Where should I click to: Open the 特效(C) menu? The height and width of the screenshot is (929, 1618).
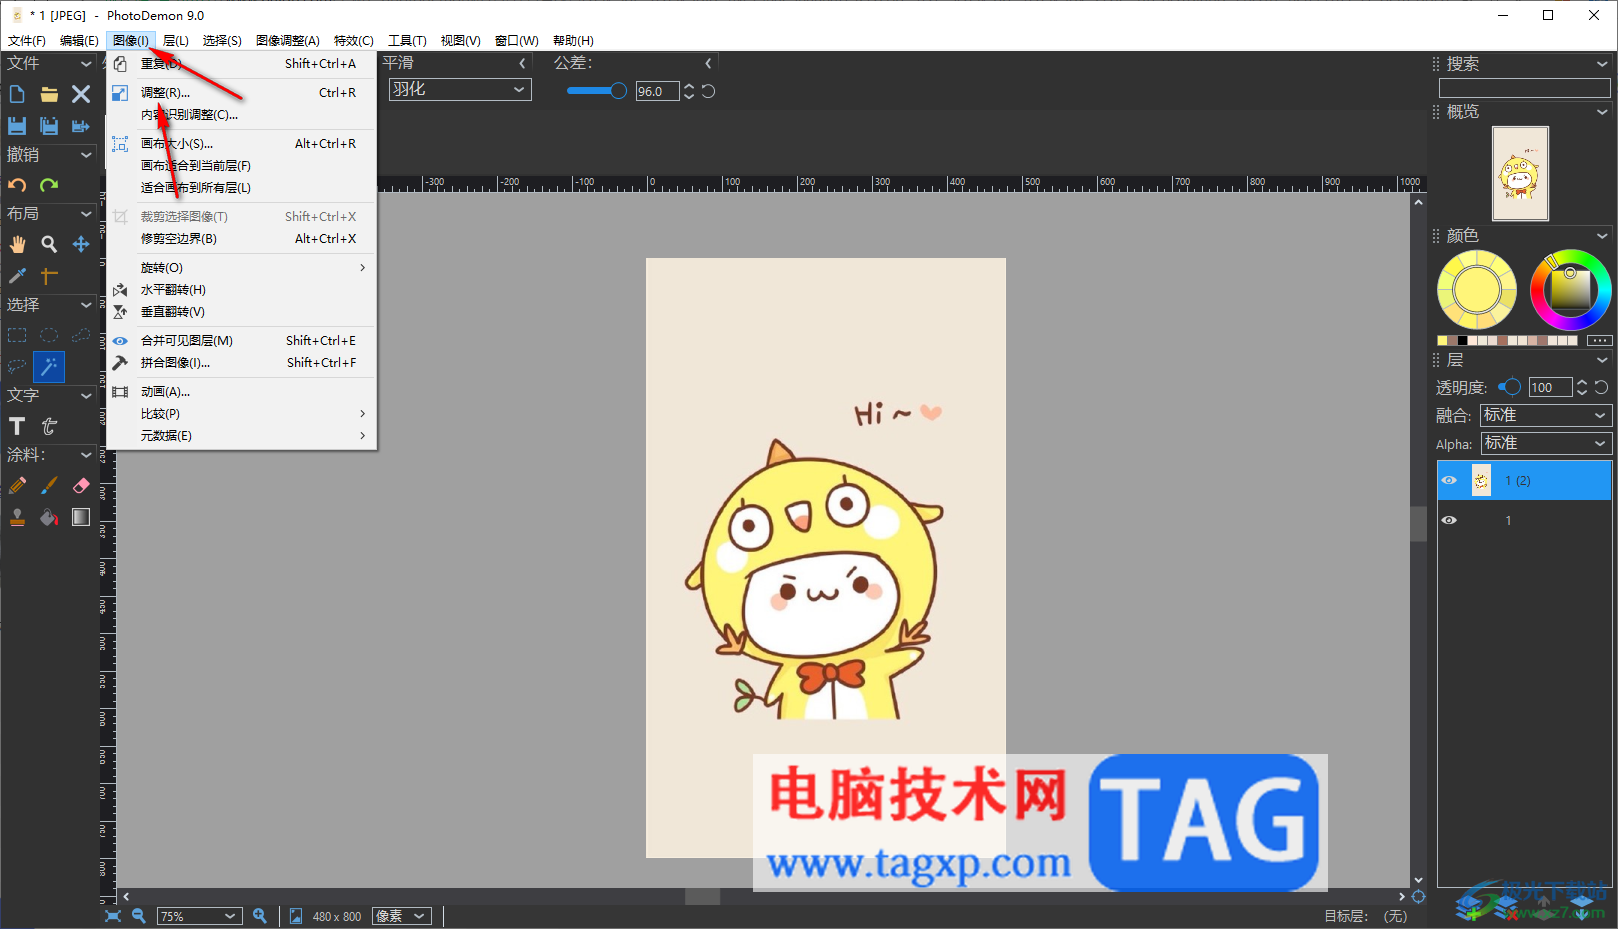click(354, 41)
